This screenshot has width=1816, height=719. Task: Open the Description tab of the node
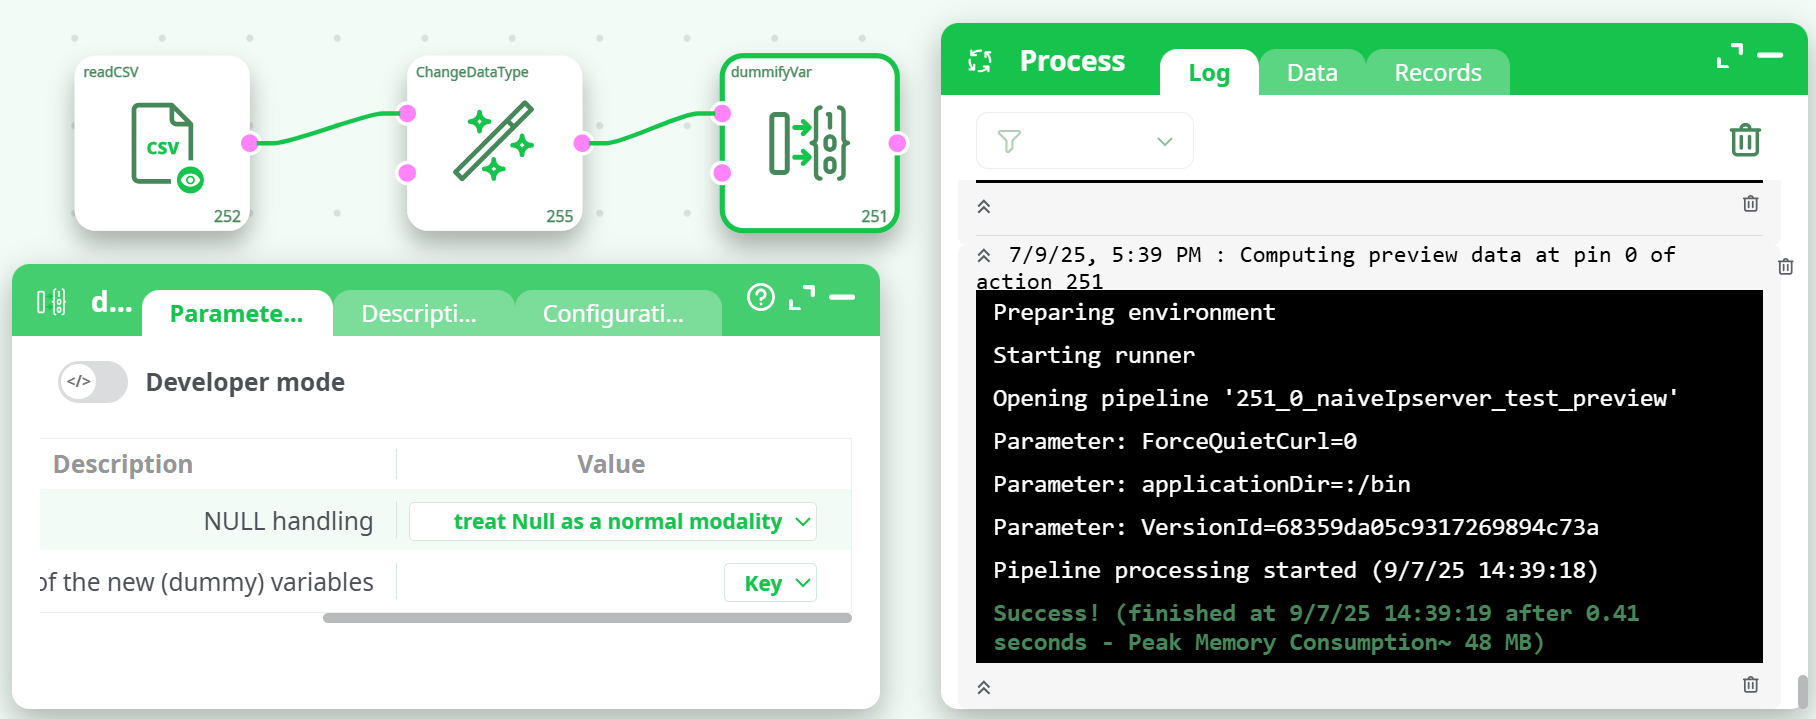click(419, 314)
